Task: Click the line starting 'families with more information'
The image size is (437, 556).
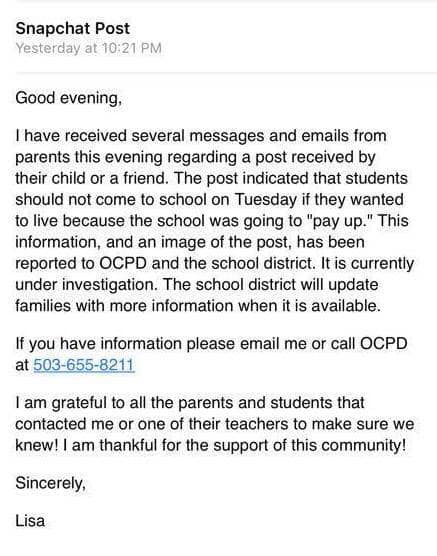Action: coord(198,306)
